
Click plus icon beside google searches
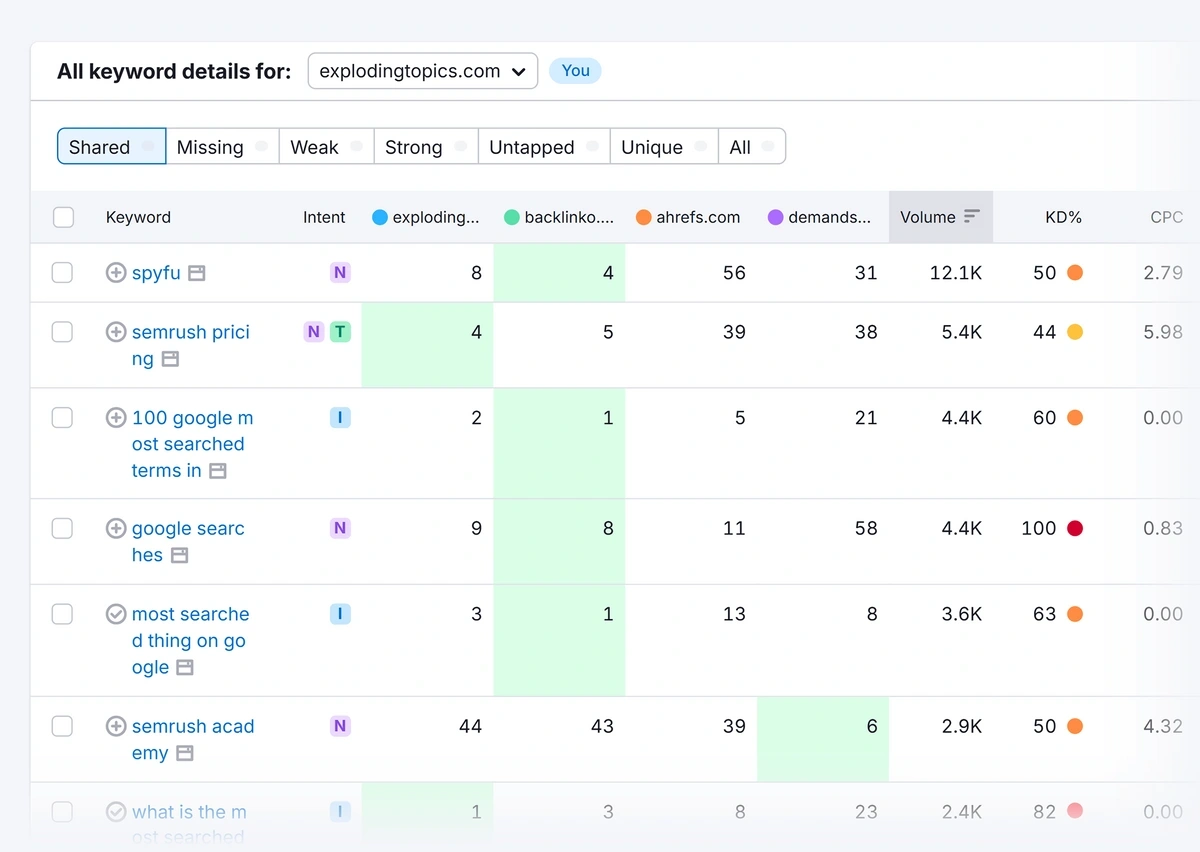coord(116,528)
